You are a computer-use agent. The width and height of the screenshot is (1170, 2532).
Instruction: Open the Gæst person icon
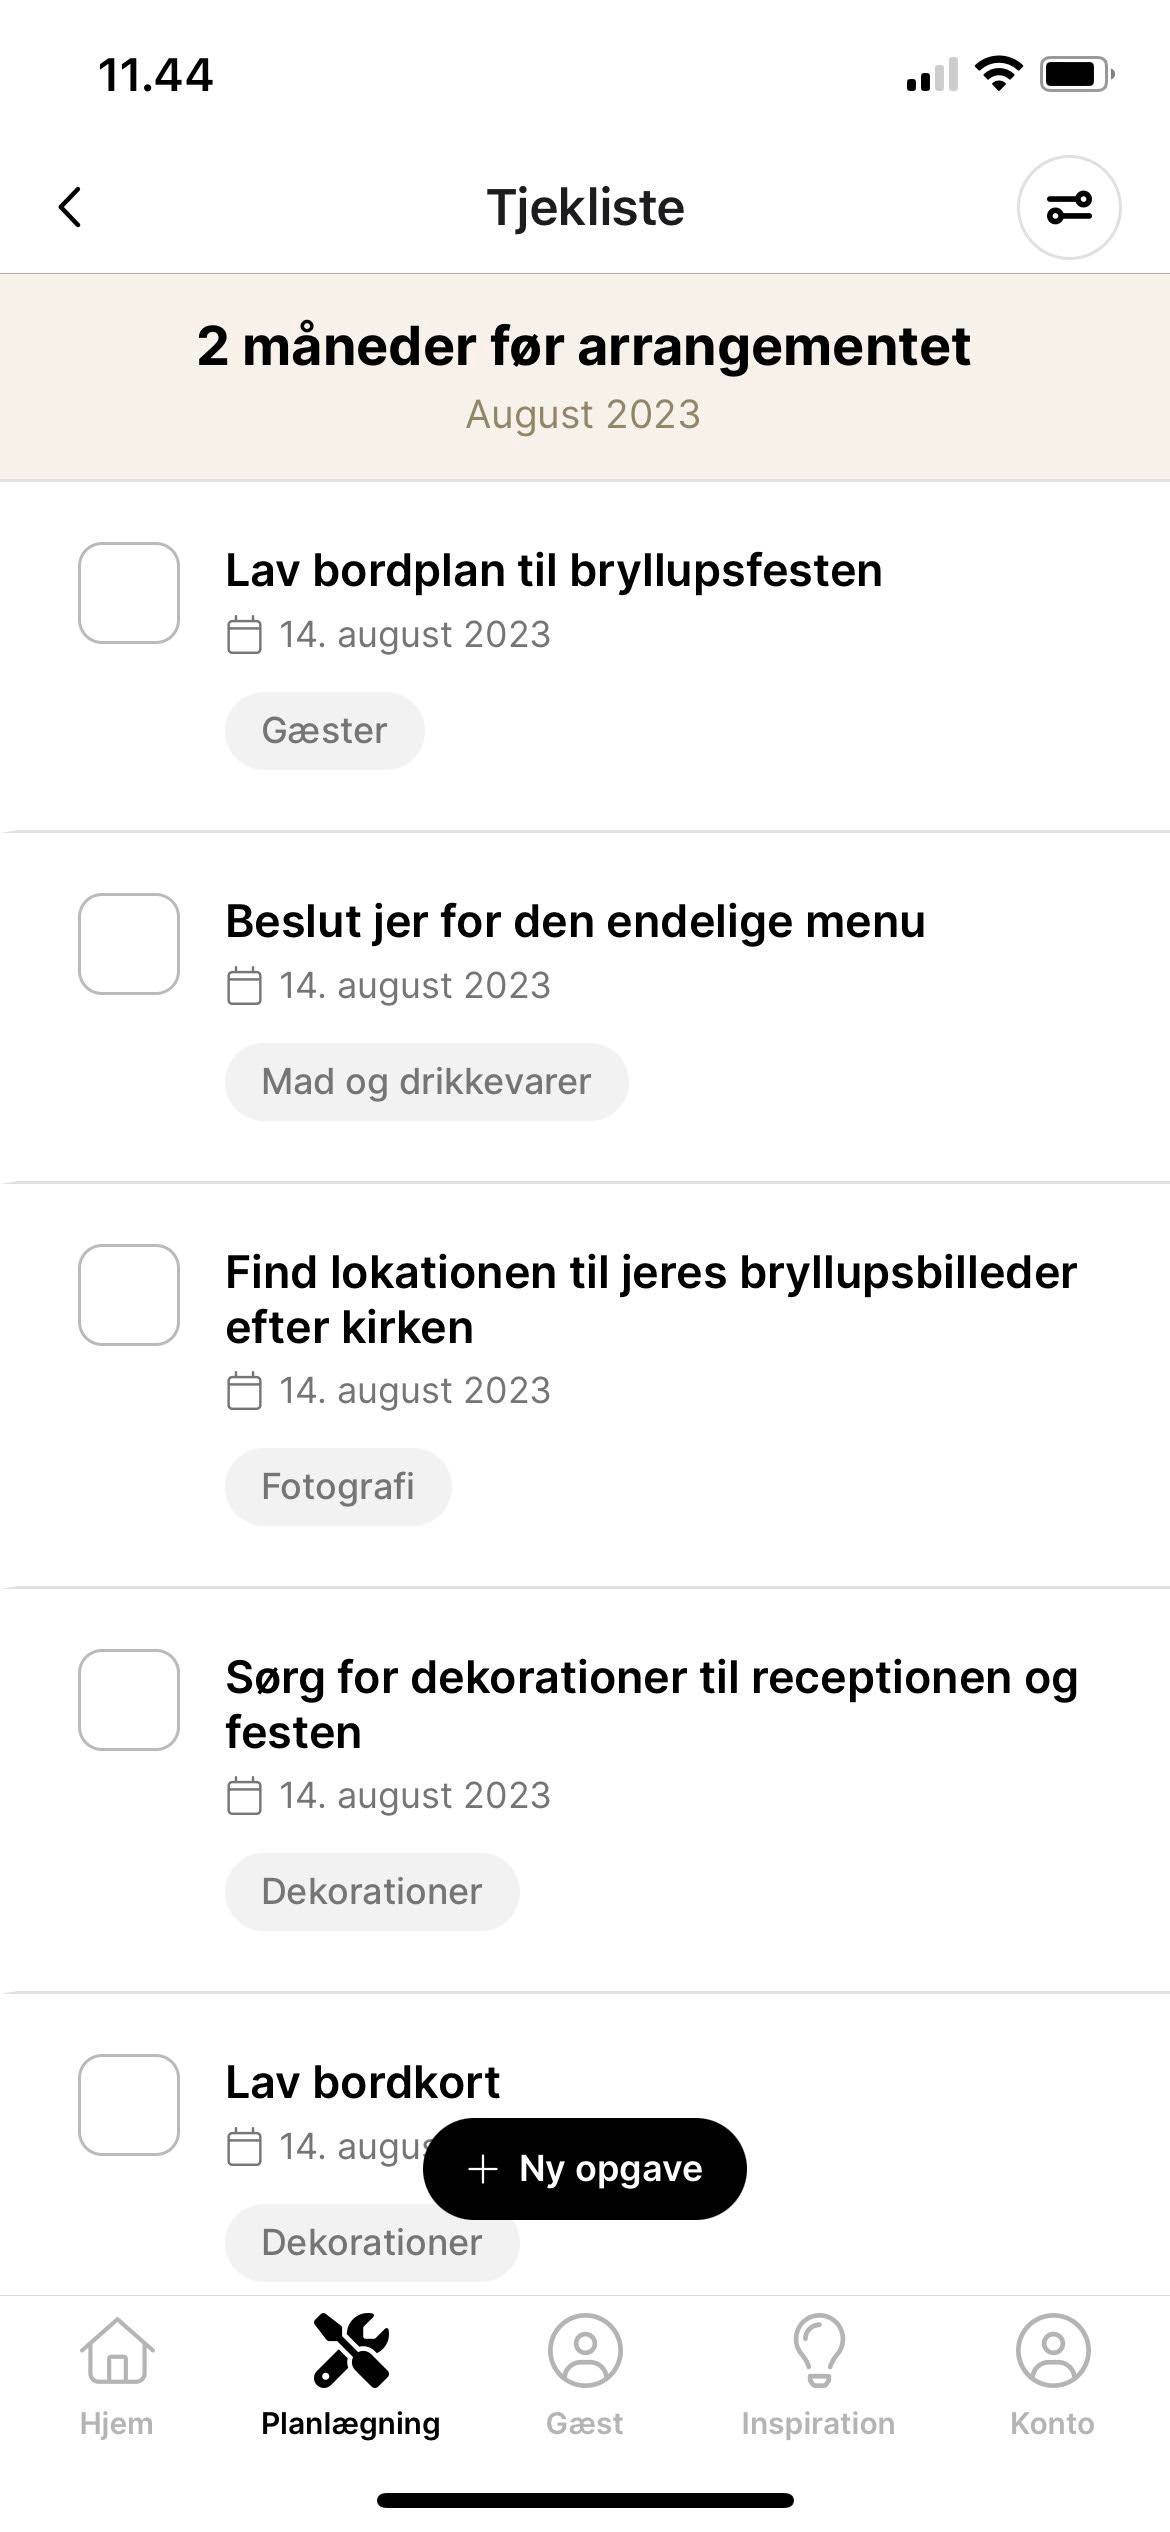coord(585,2350)
